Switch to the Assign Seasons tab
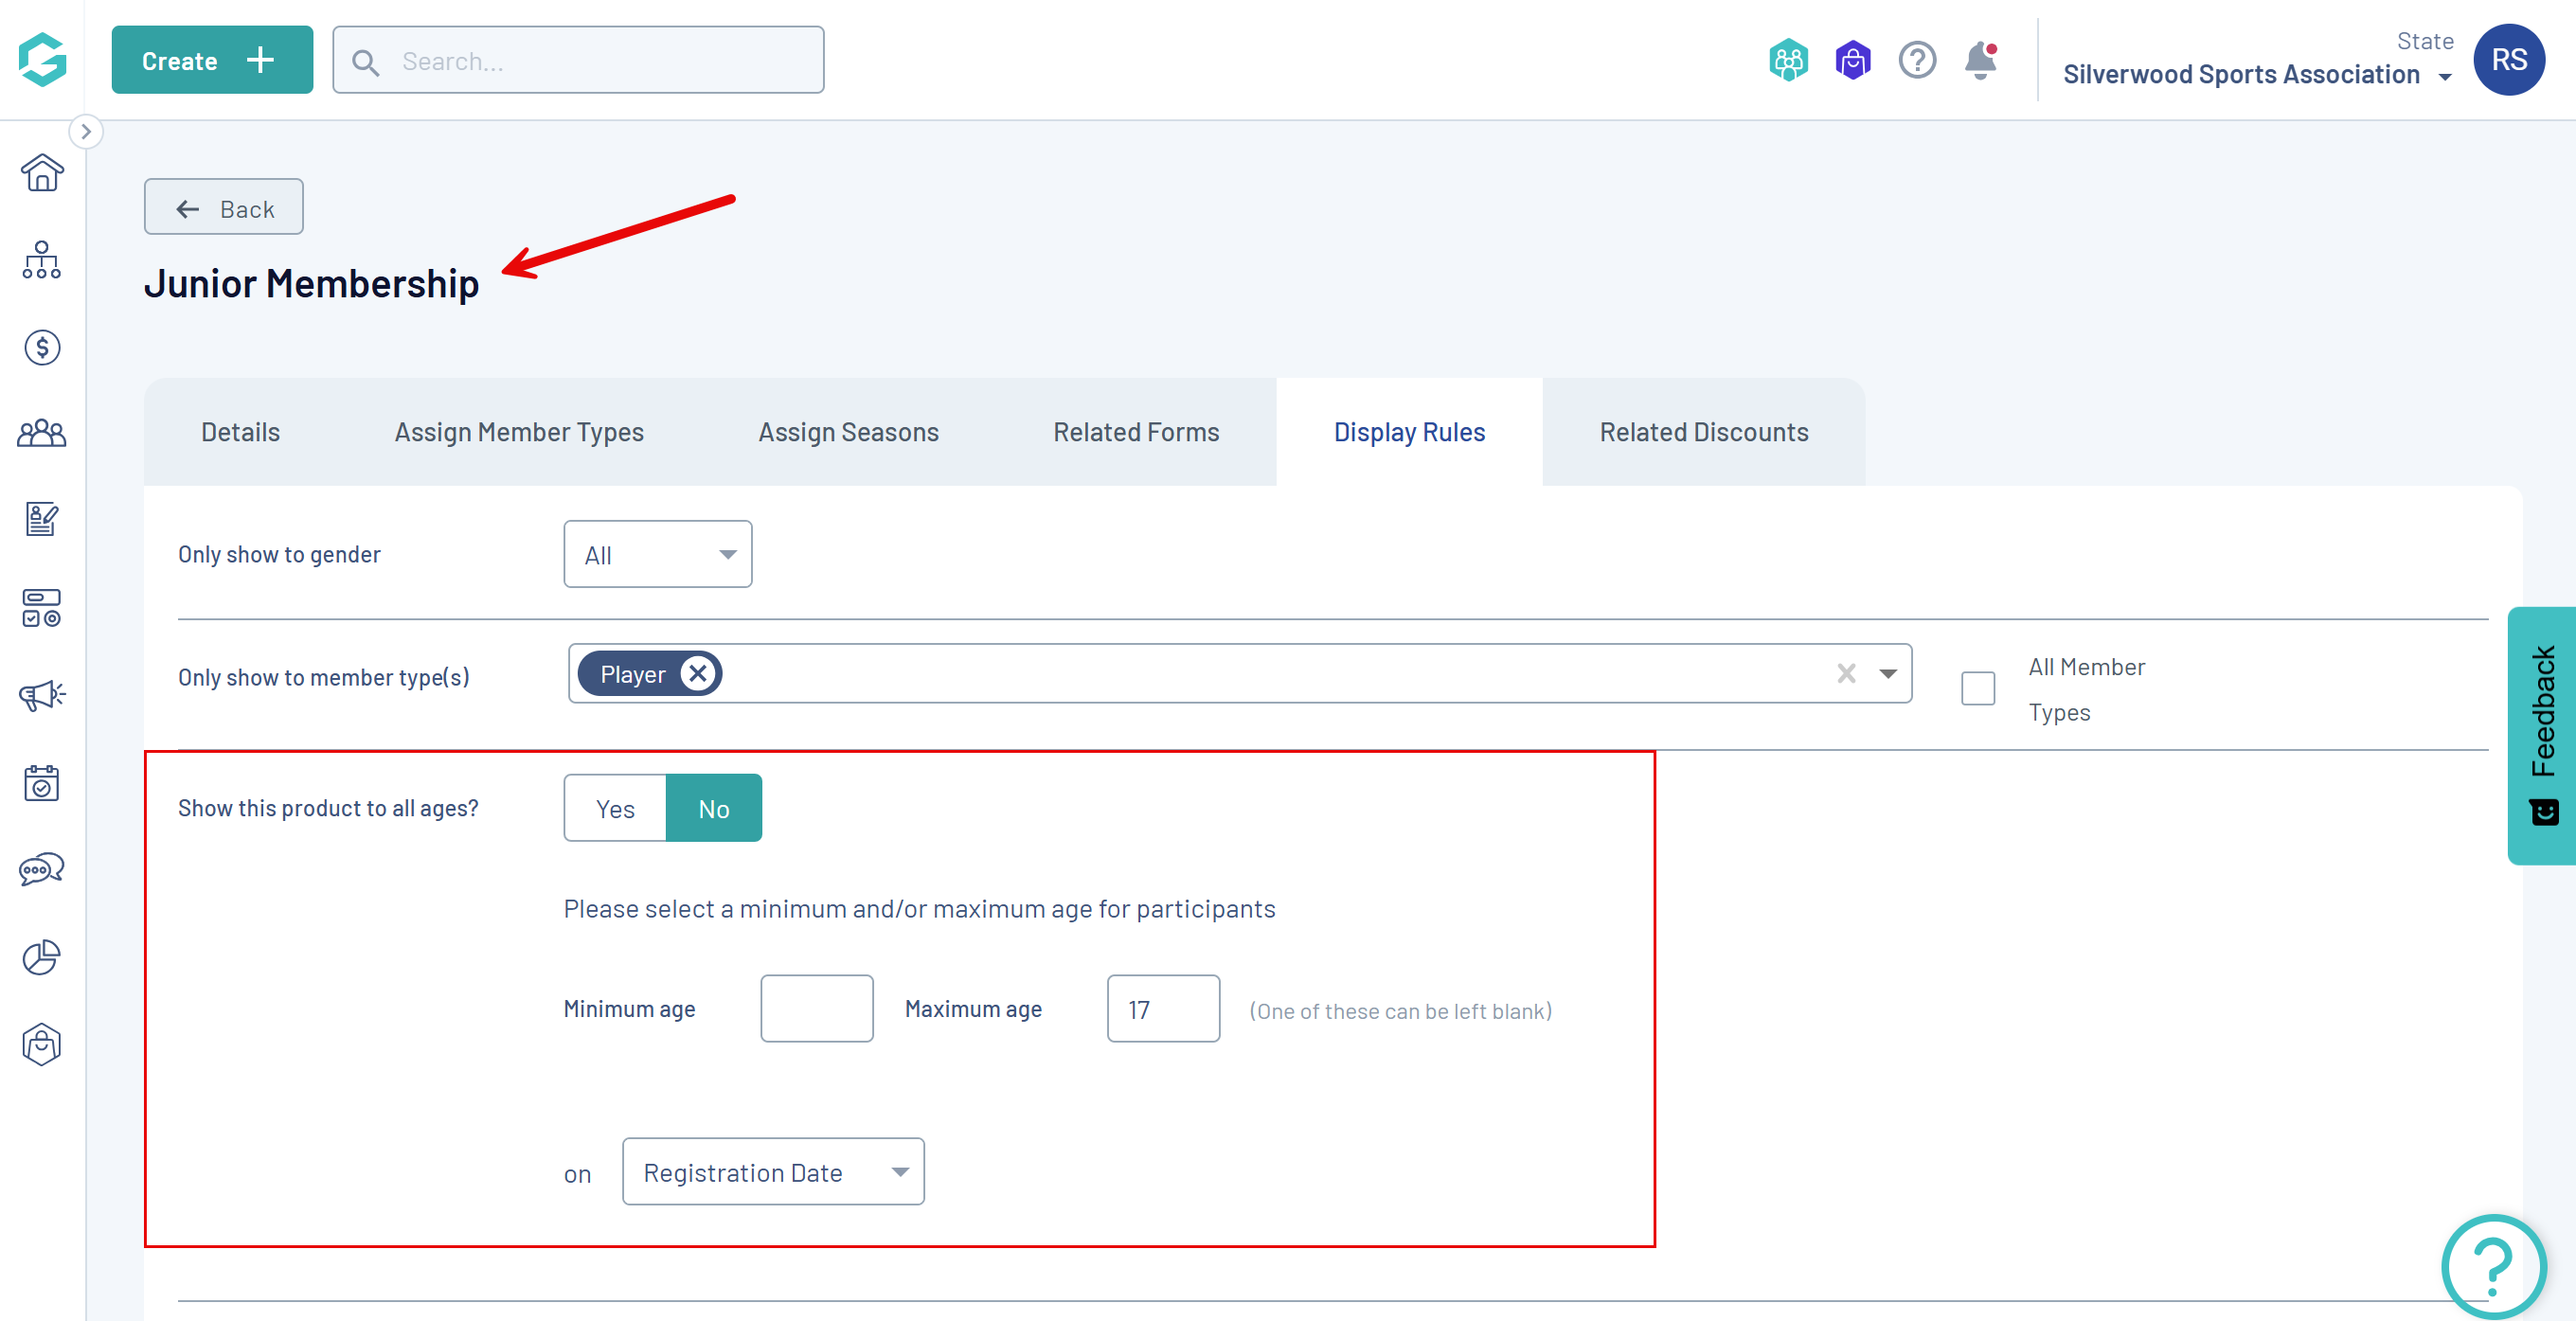This screenshot has height=1321, width=2576. coord(848,432)
